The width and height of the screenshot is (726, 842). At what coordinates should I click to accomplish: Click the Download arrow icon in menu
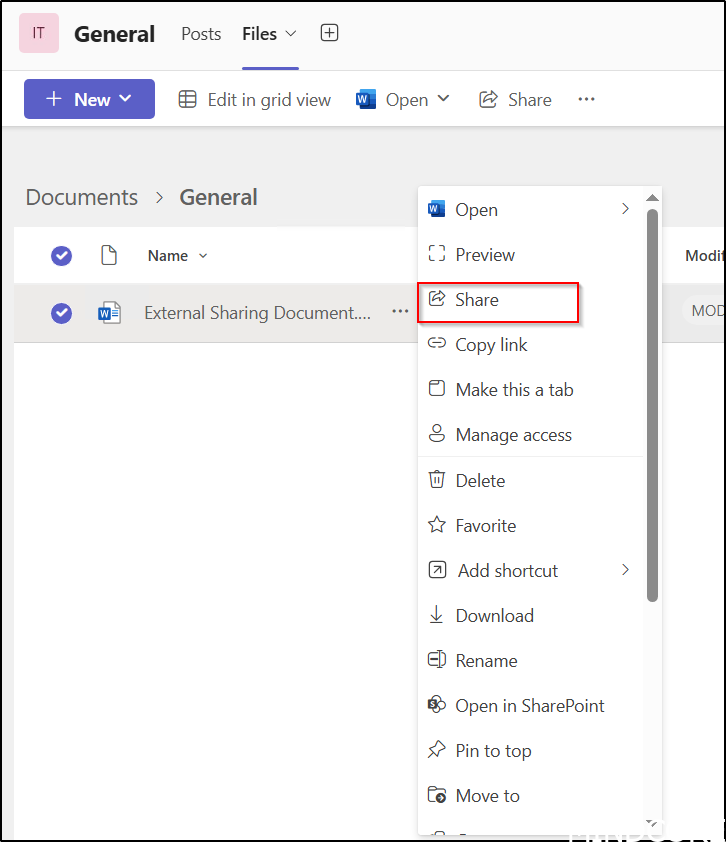(x=437, y=615)
